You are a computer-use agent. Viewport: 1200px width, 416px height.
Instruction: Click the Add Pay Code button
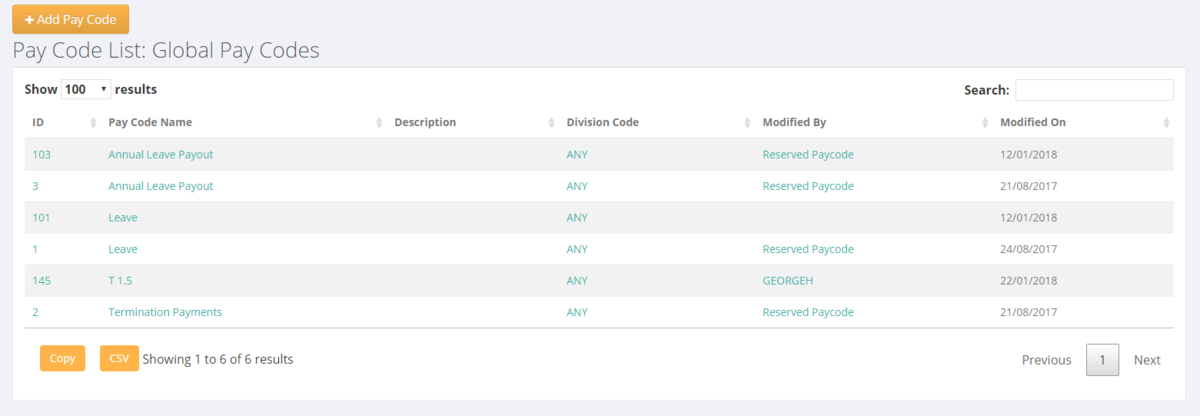pyautogui.click(x=70, y=20)
